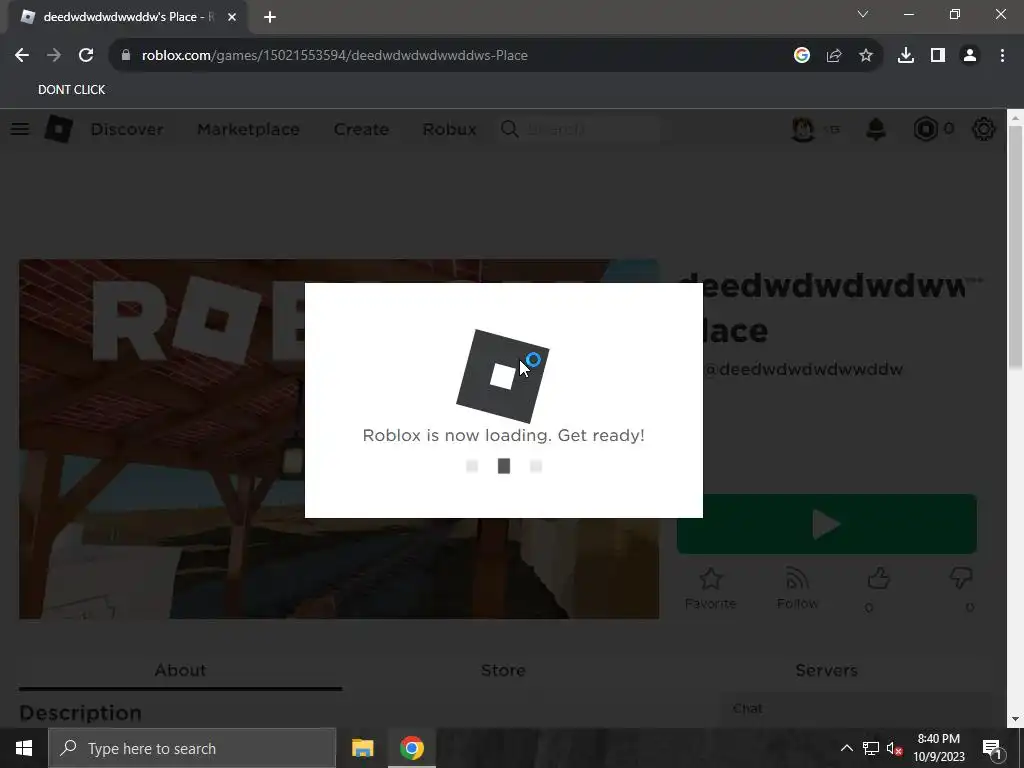
Task: Reload the Roblox page
Action: click(x=86, y=56)
